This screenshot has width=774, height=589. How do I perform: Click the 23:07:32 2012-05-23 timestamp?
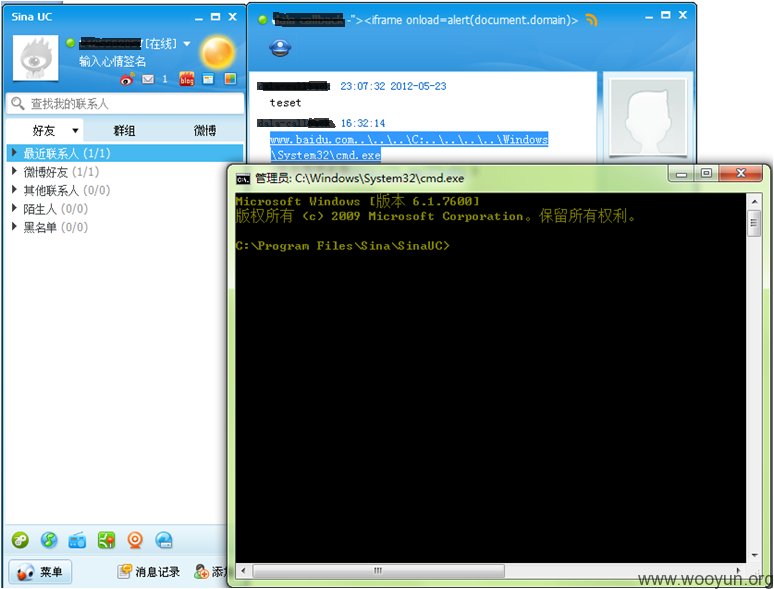tap(393, 86)
